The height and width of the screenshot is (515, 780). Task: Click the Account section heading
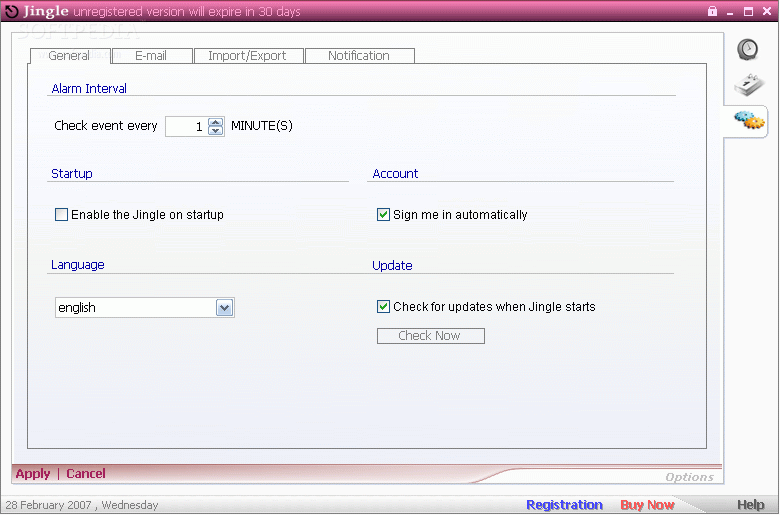pos(395,174)
